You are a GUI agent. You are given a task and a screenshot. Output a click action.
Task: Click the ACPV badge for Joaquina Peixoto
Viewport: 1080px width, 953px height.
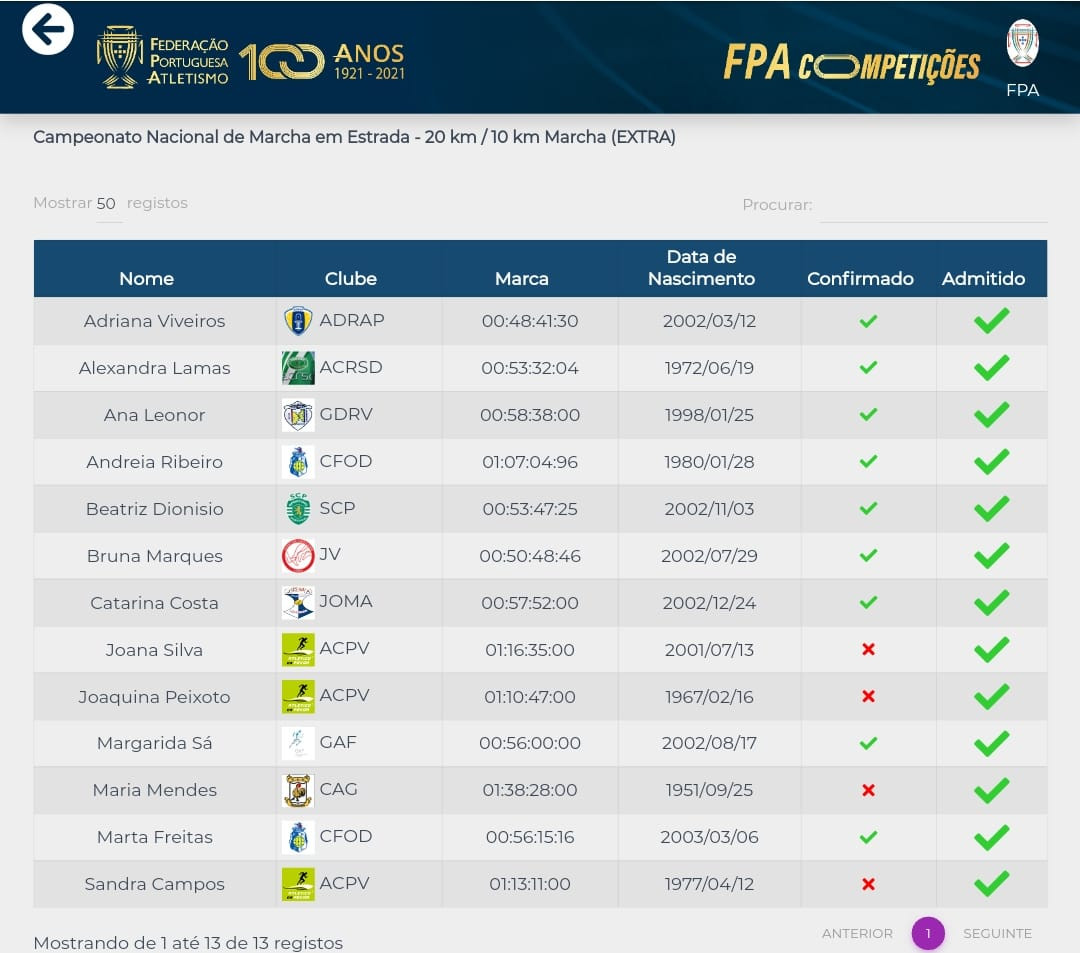298,696
